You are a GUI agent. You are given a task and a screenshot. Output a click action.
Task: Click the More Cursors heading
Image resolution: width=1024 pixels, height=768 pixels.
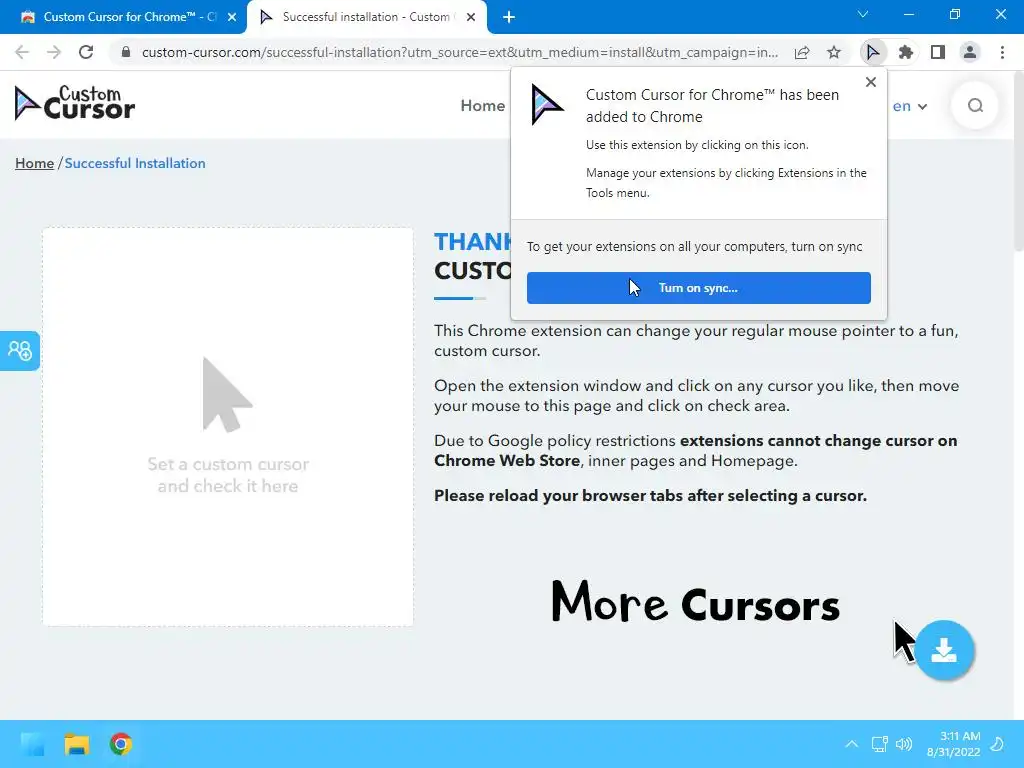[696, 603]
